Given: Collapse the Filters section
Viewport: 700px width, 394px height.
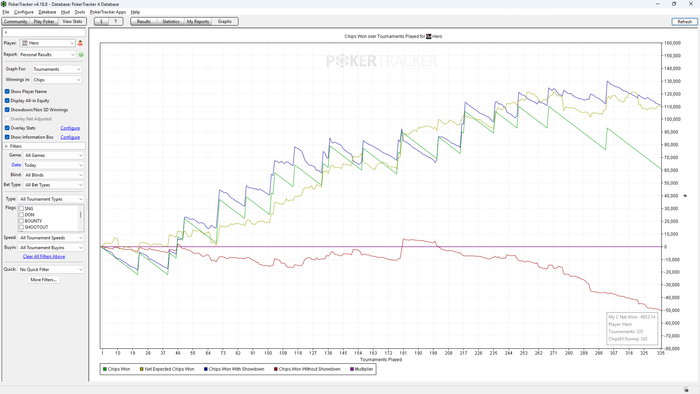Looking at the screenshot, I should 6,146.
